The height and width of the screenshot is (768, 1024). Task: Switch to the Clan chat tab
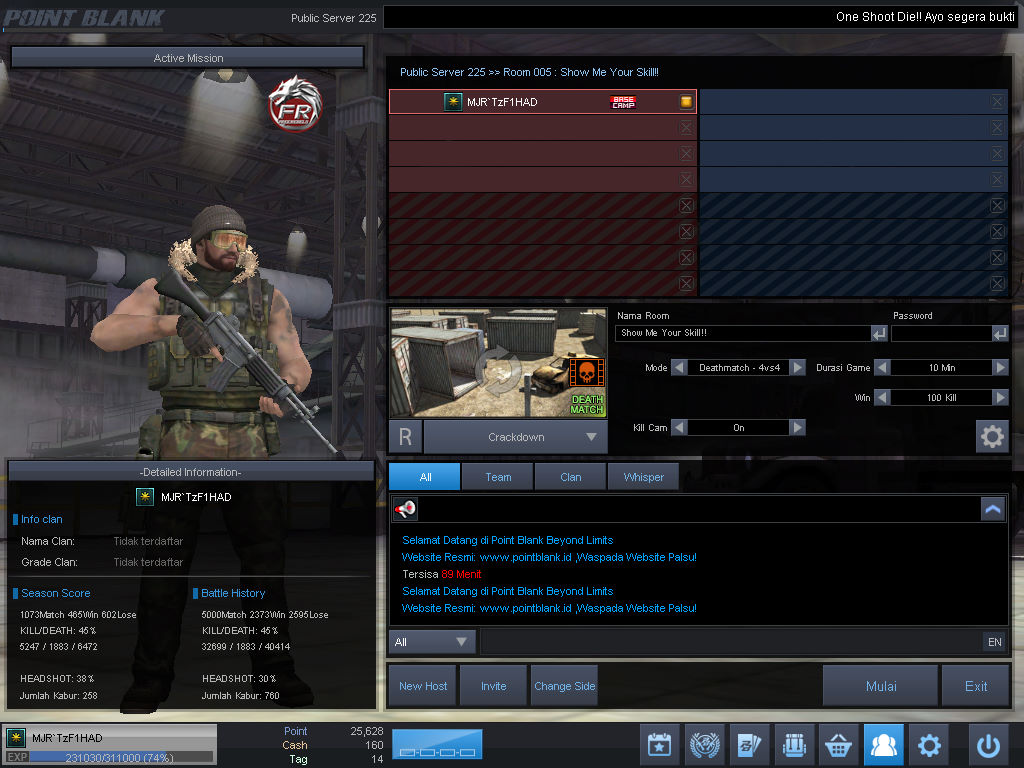click(x=570, y=477)
